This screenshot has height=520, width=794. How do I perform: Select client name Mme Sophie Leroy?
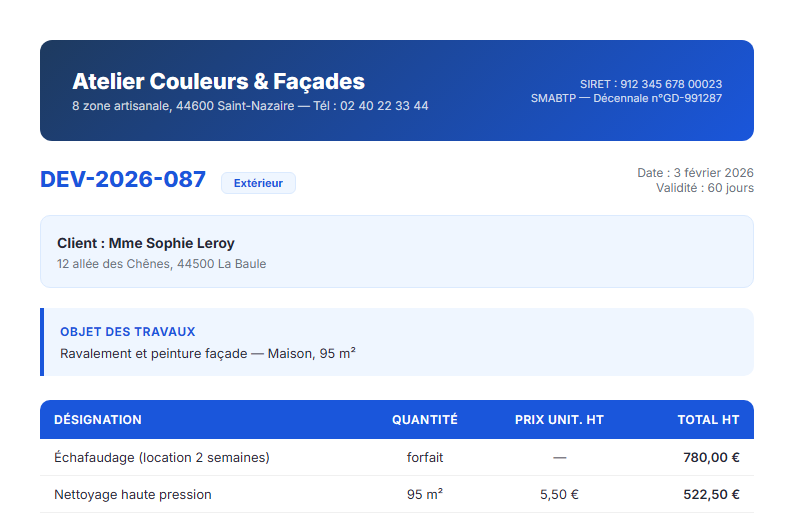pyautogui.click(x=146, y=243)
